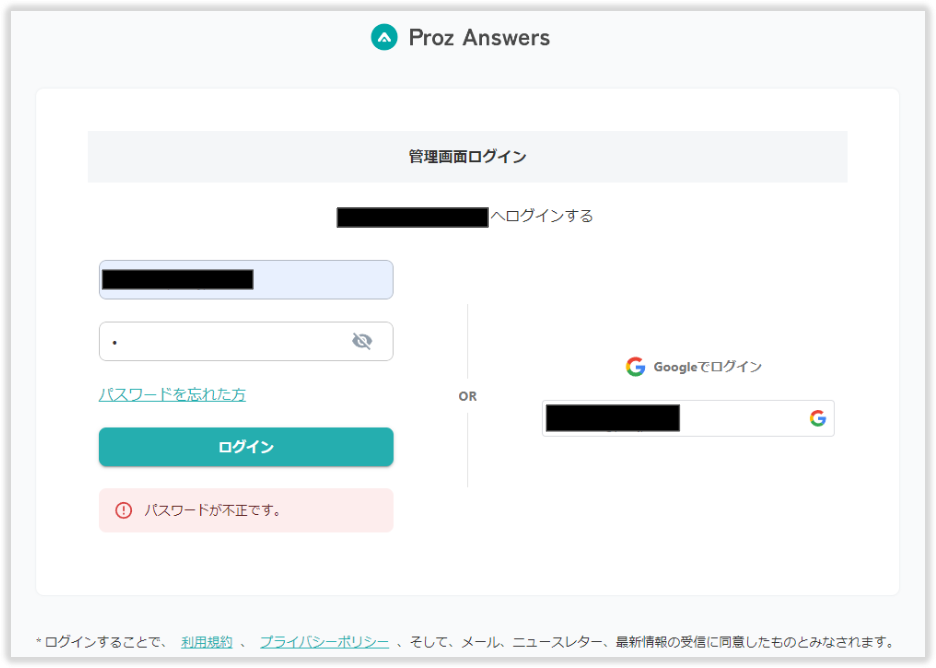
Task: Click the Proz Answers title text
Action: coord(479,38)
